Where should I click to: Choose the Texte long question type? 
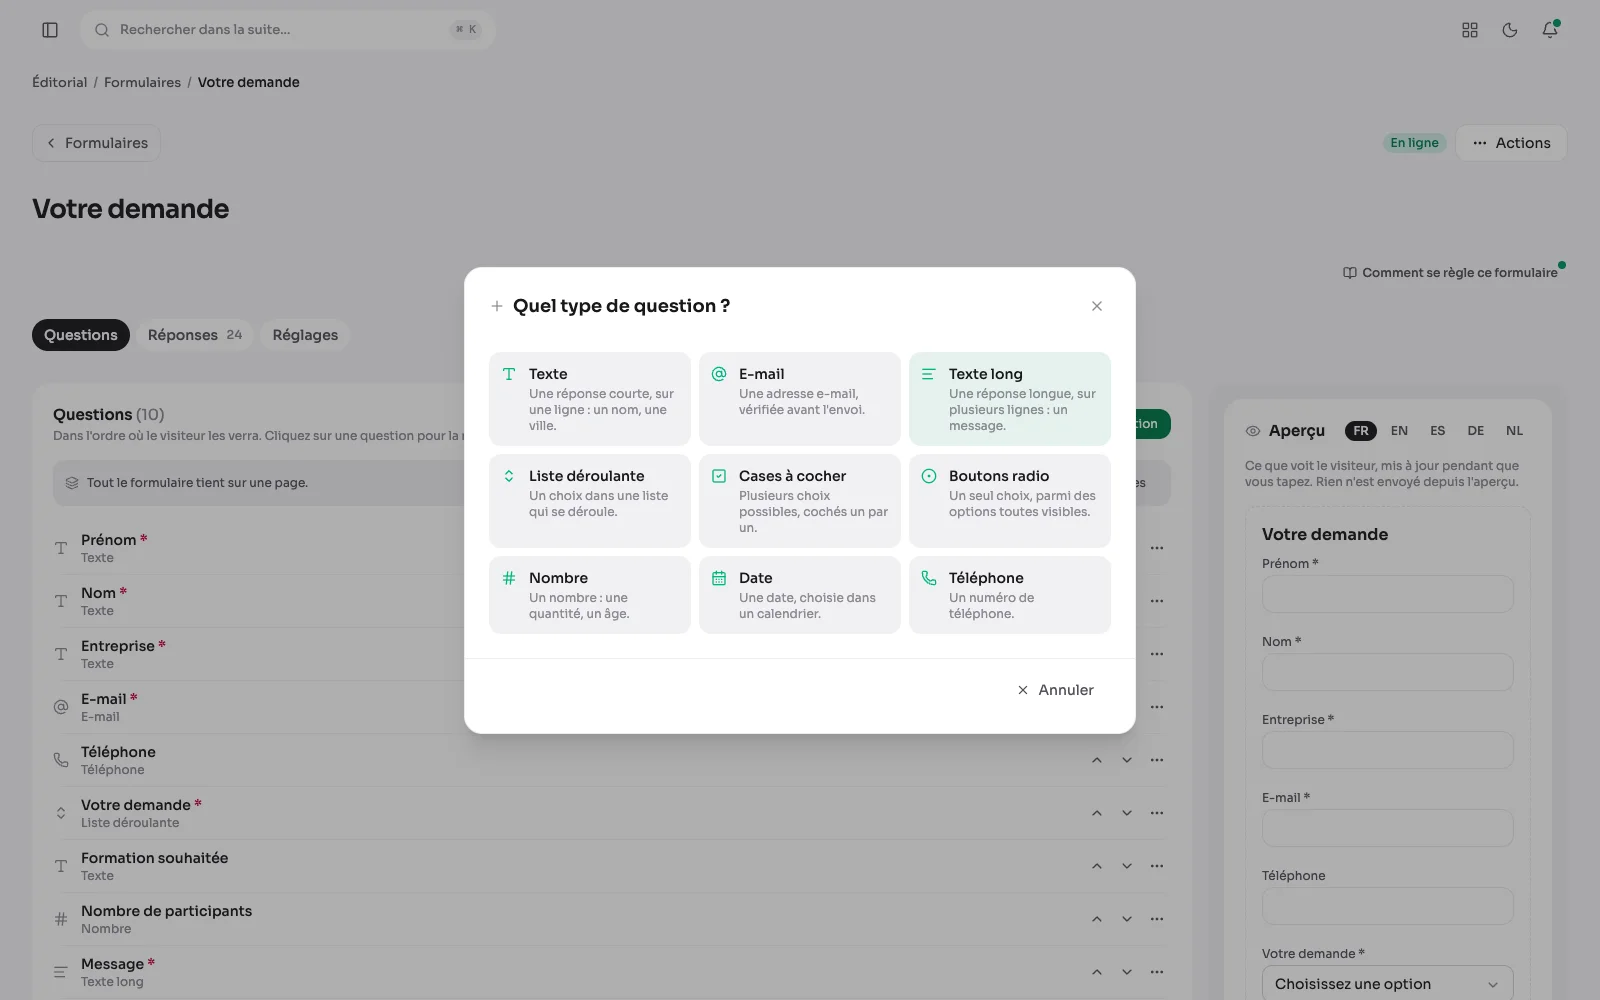point(1010,398)
